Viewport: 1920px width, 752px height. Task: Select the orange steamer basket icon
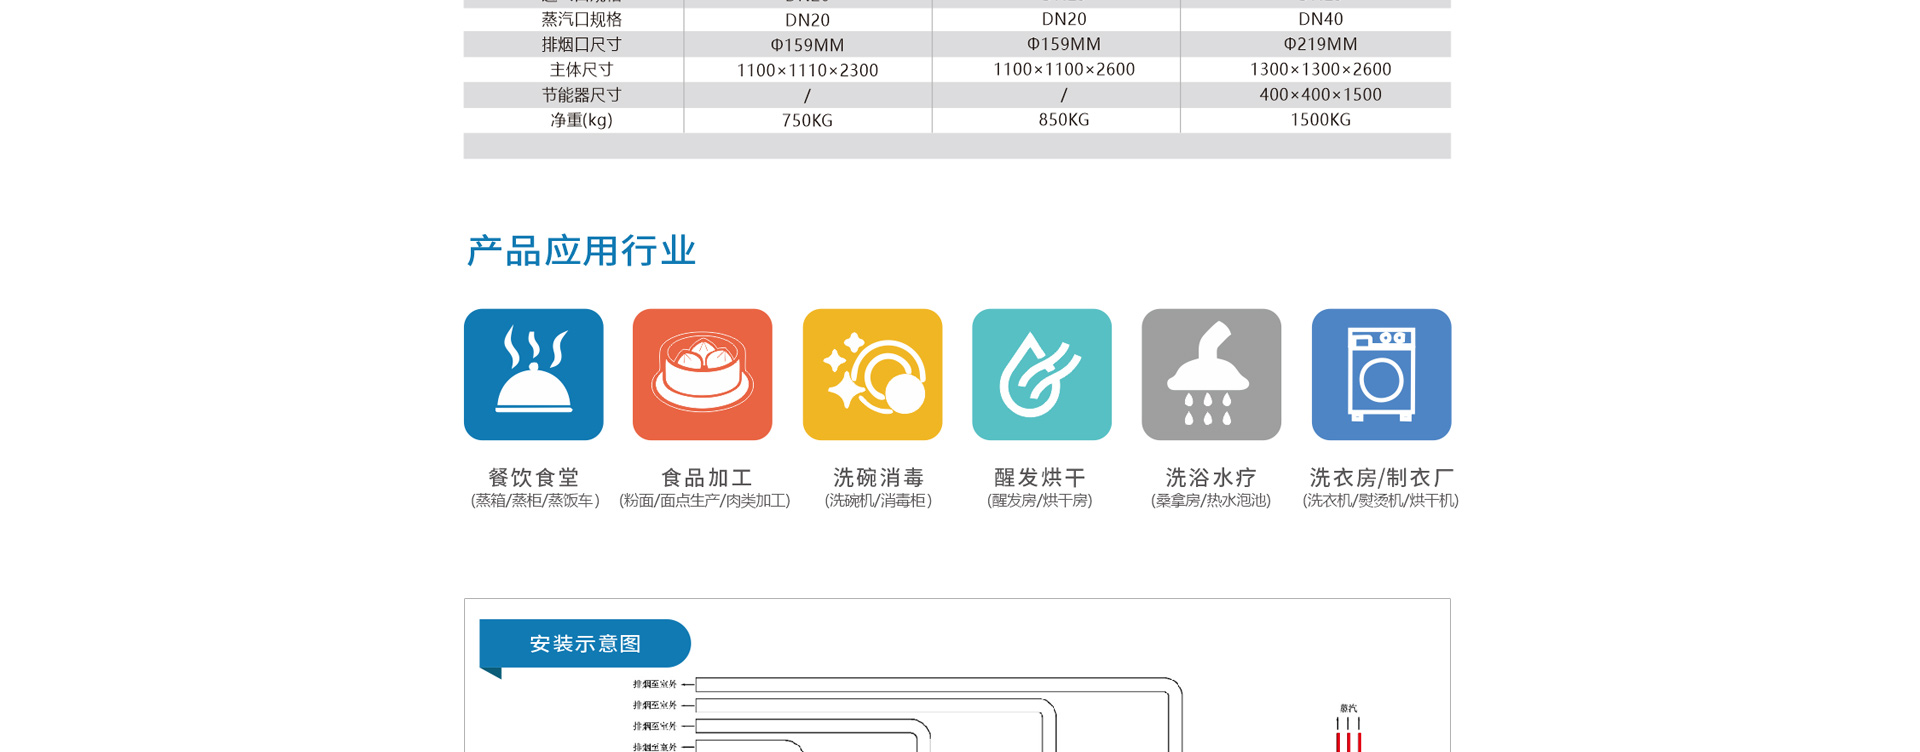[702, 374]
